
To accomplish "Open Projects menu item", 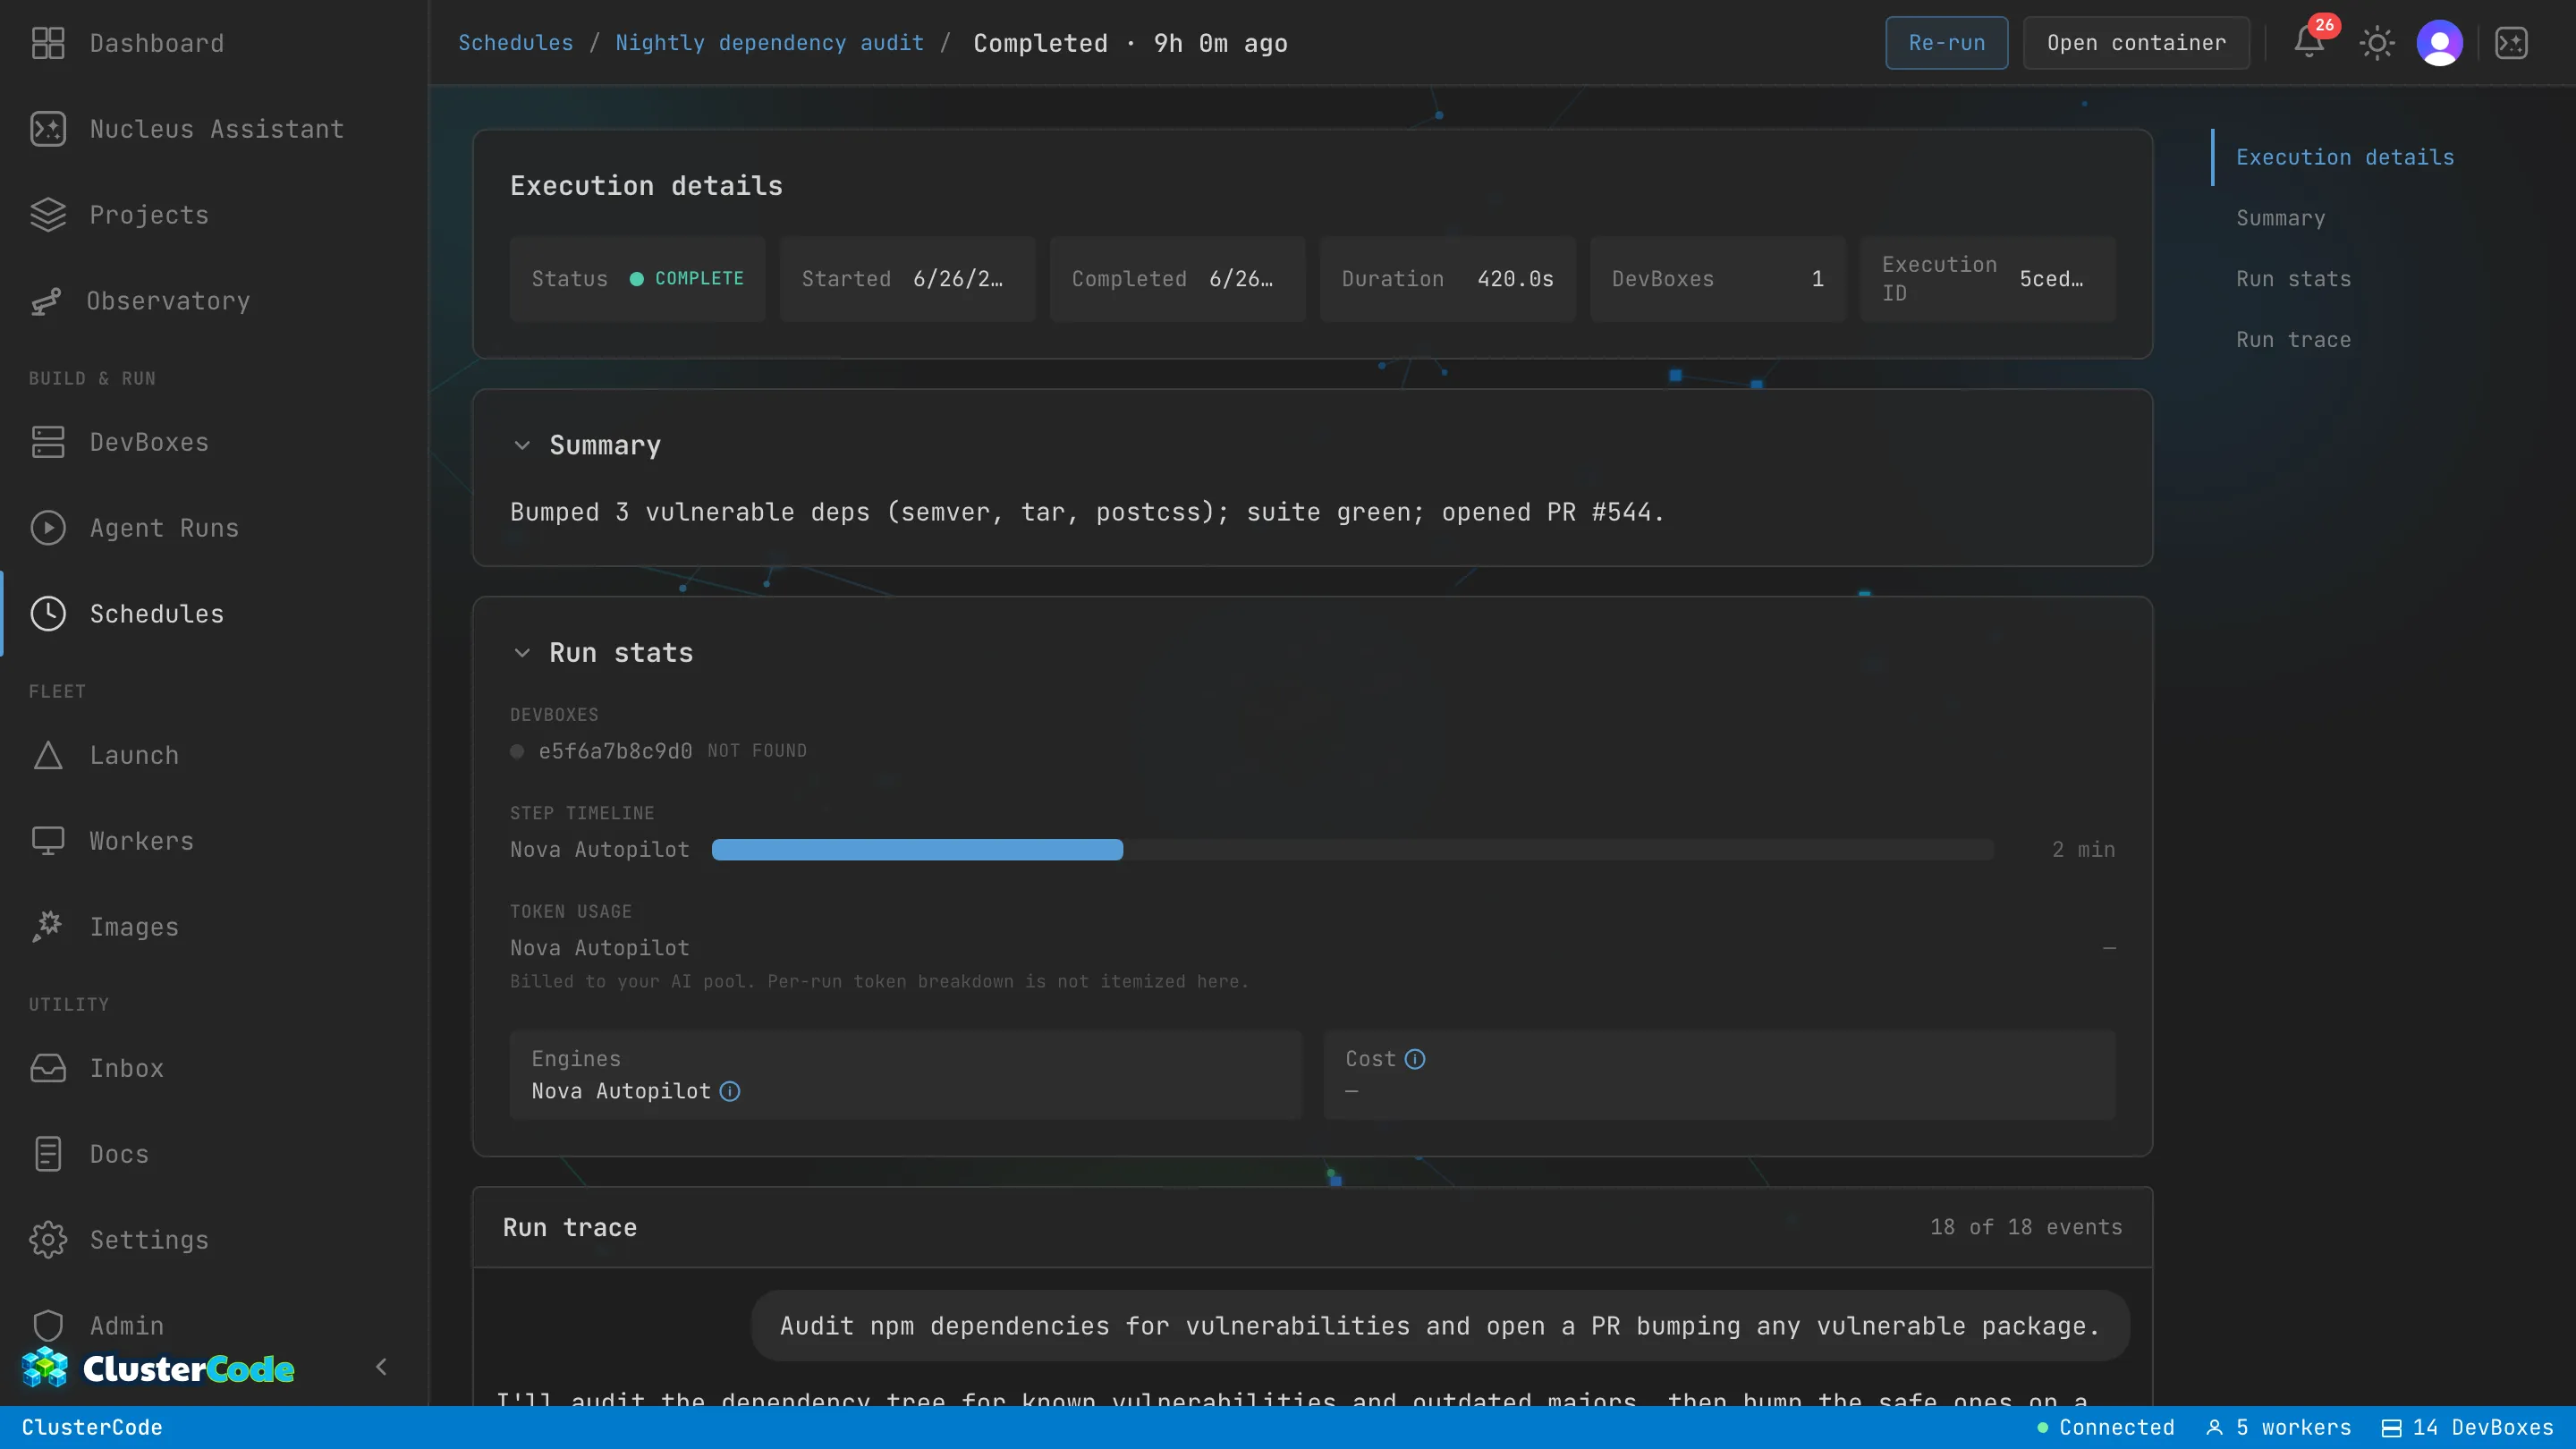I will pos(214,215).
